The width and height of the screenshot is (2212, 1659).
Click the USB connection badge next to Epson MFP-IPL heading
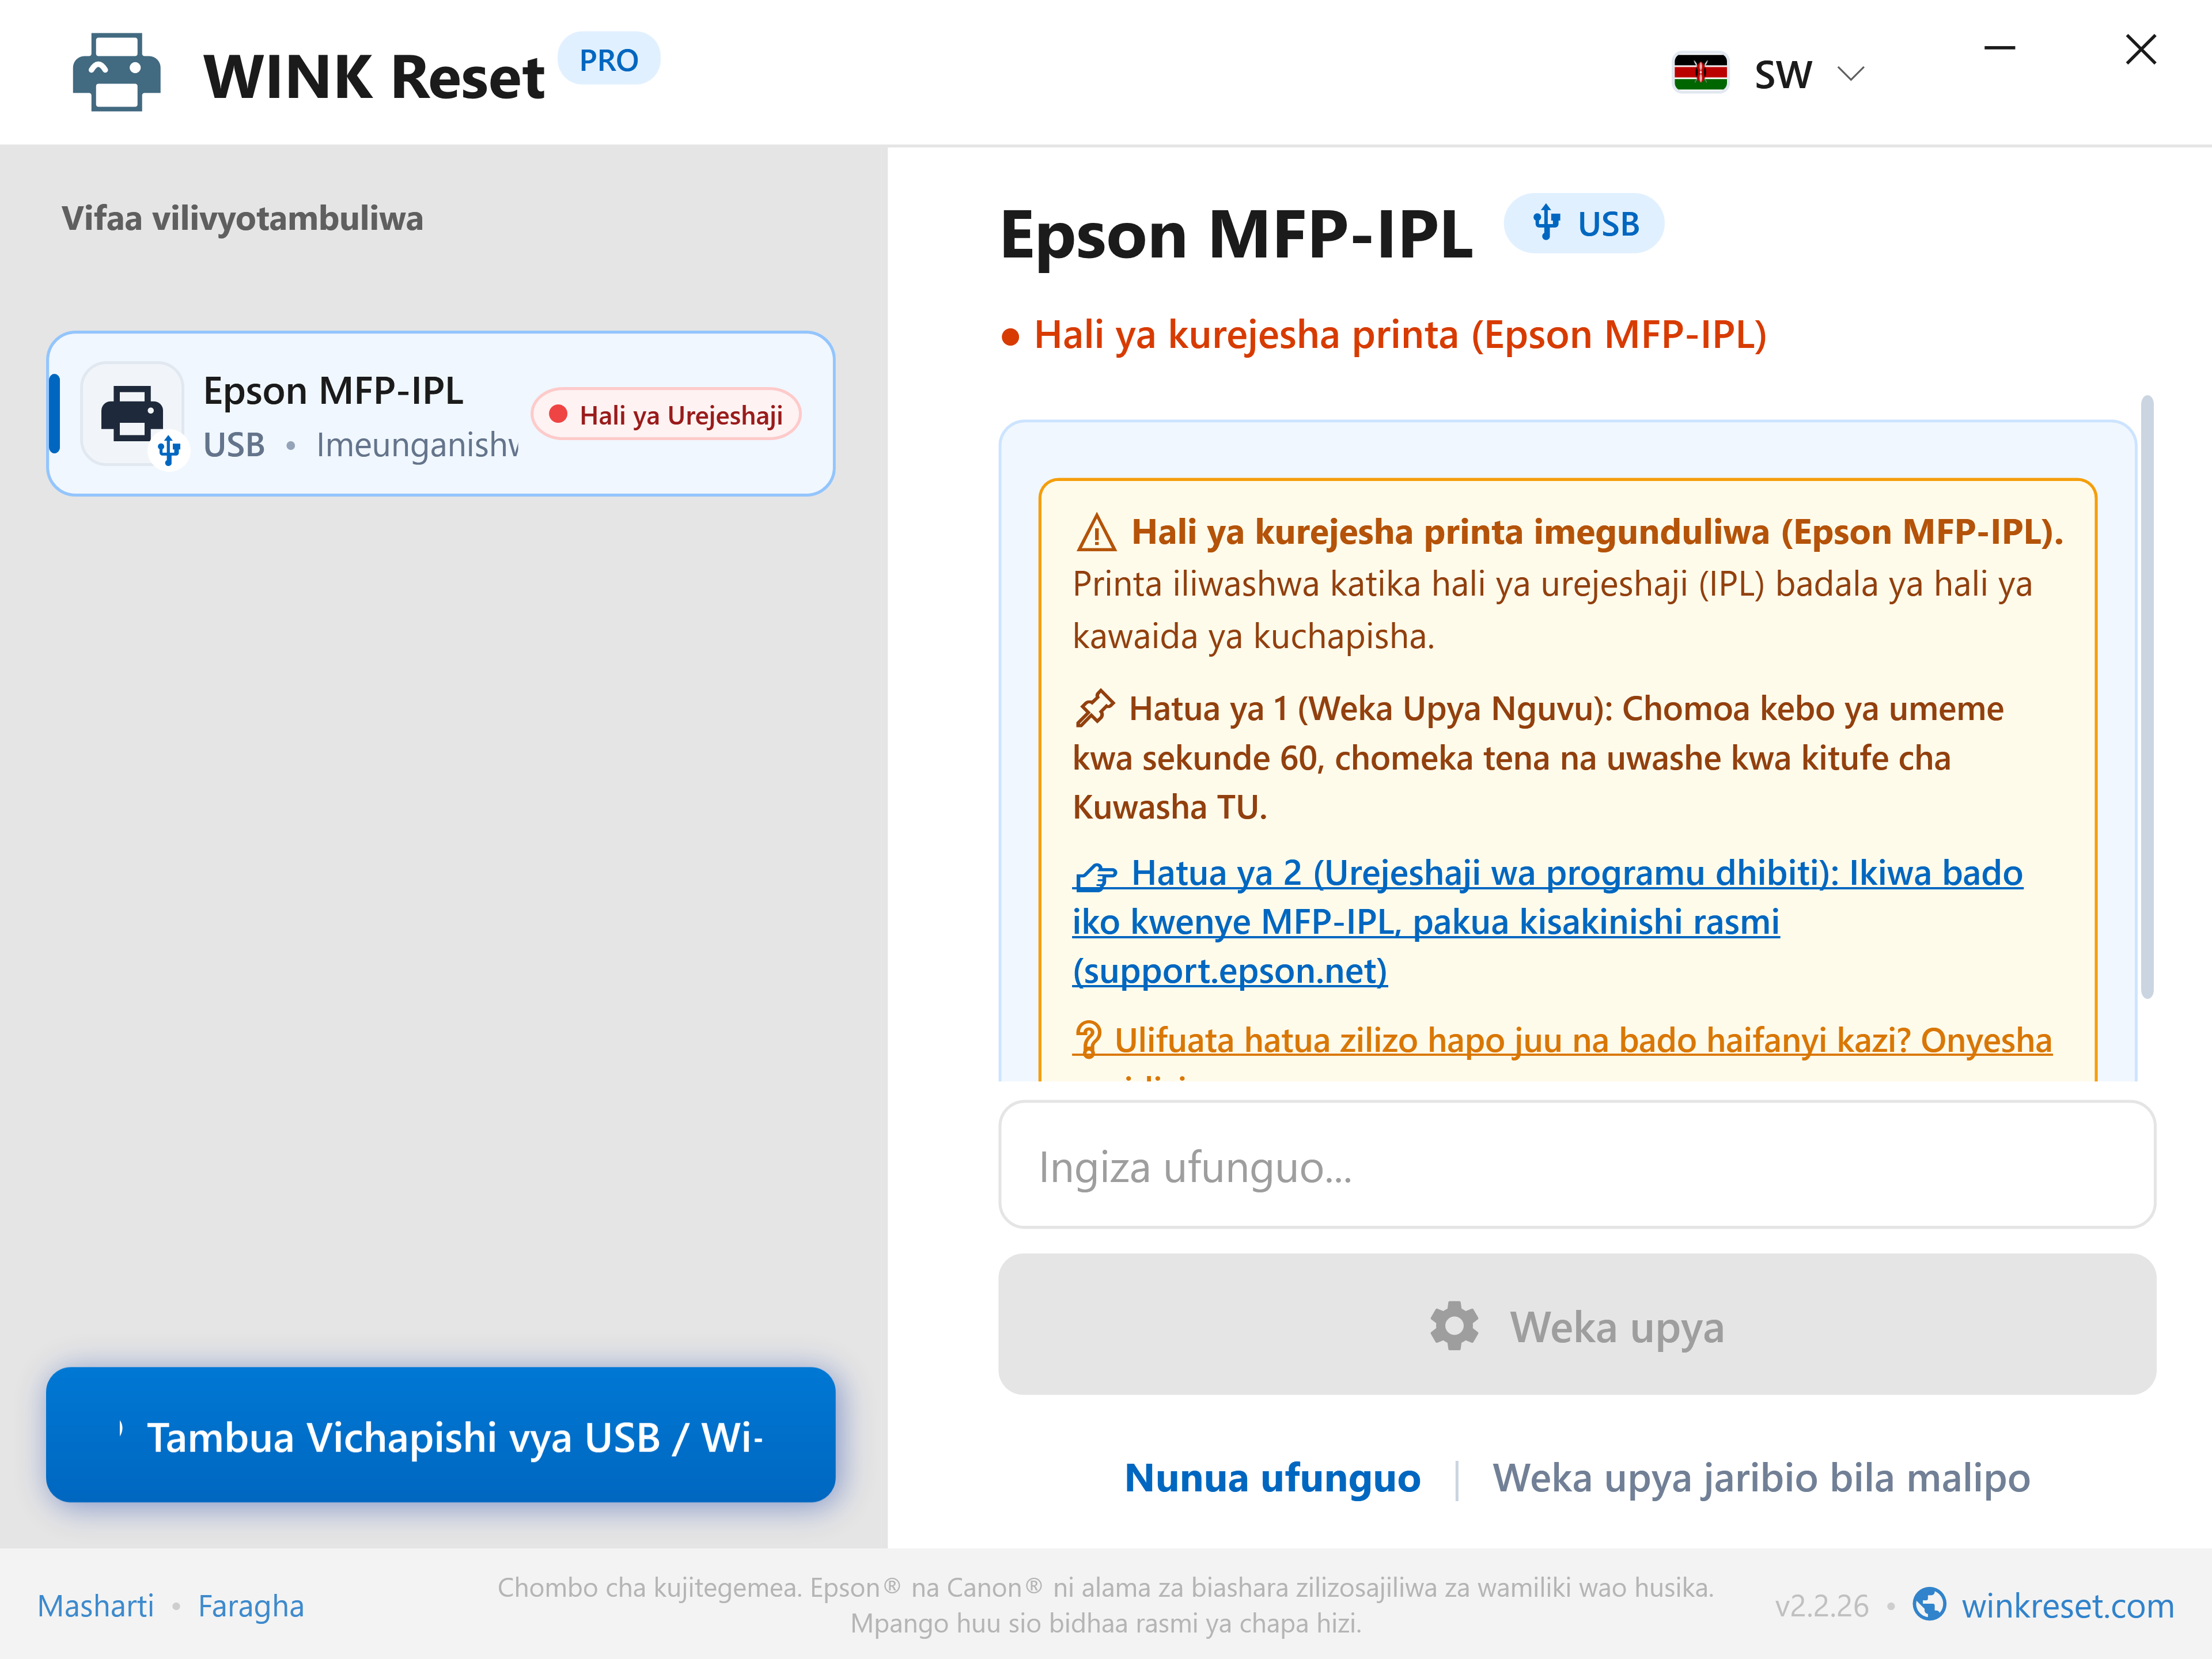[x=1584, y=223]
